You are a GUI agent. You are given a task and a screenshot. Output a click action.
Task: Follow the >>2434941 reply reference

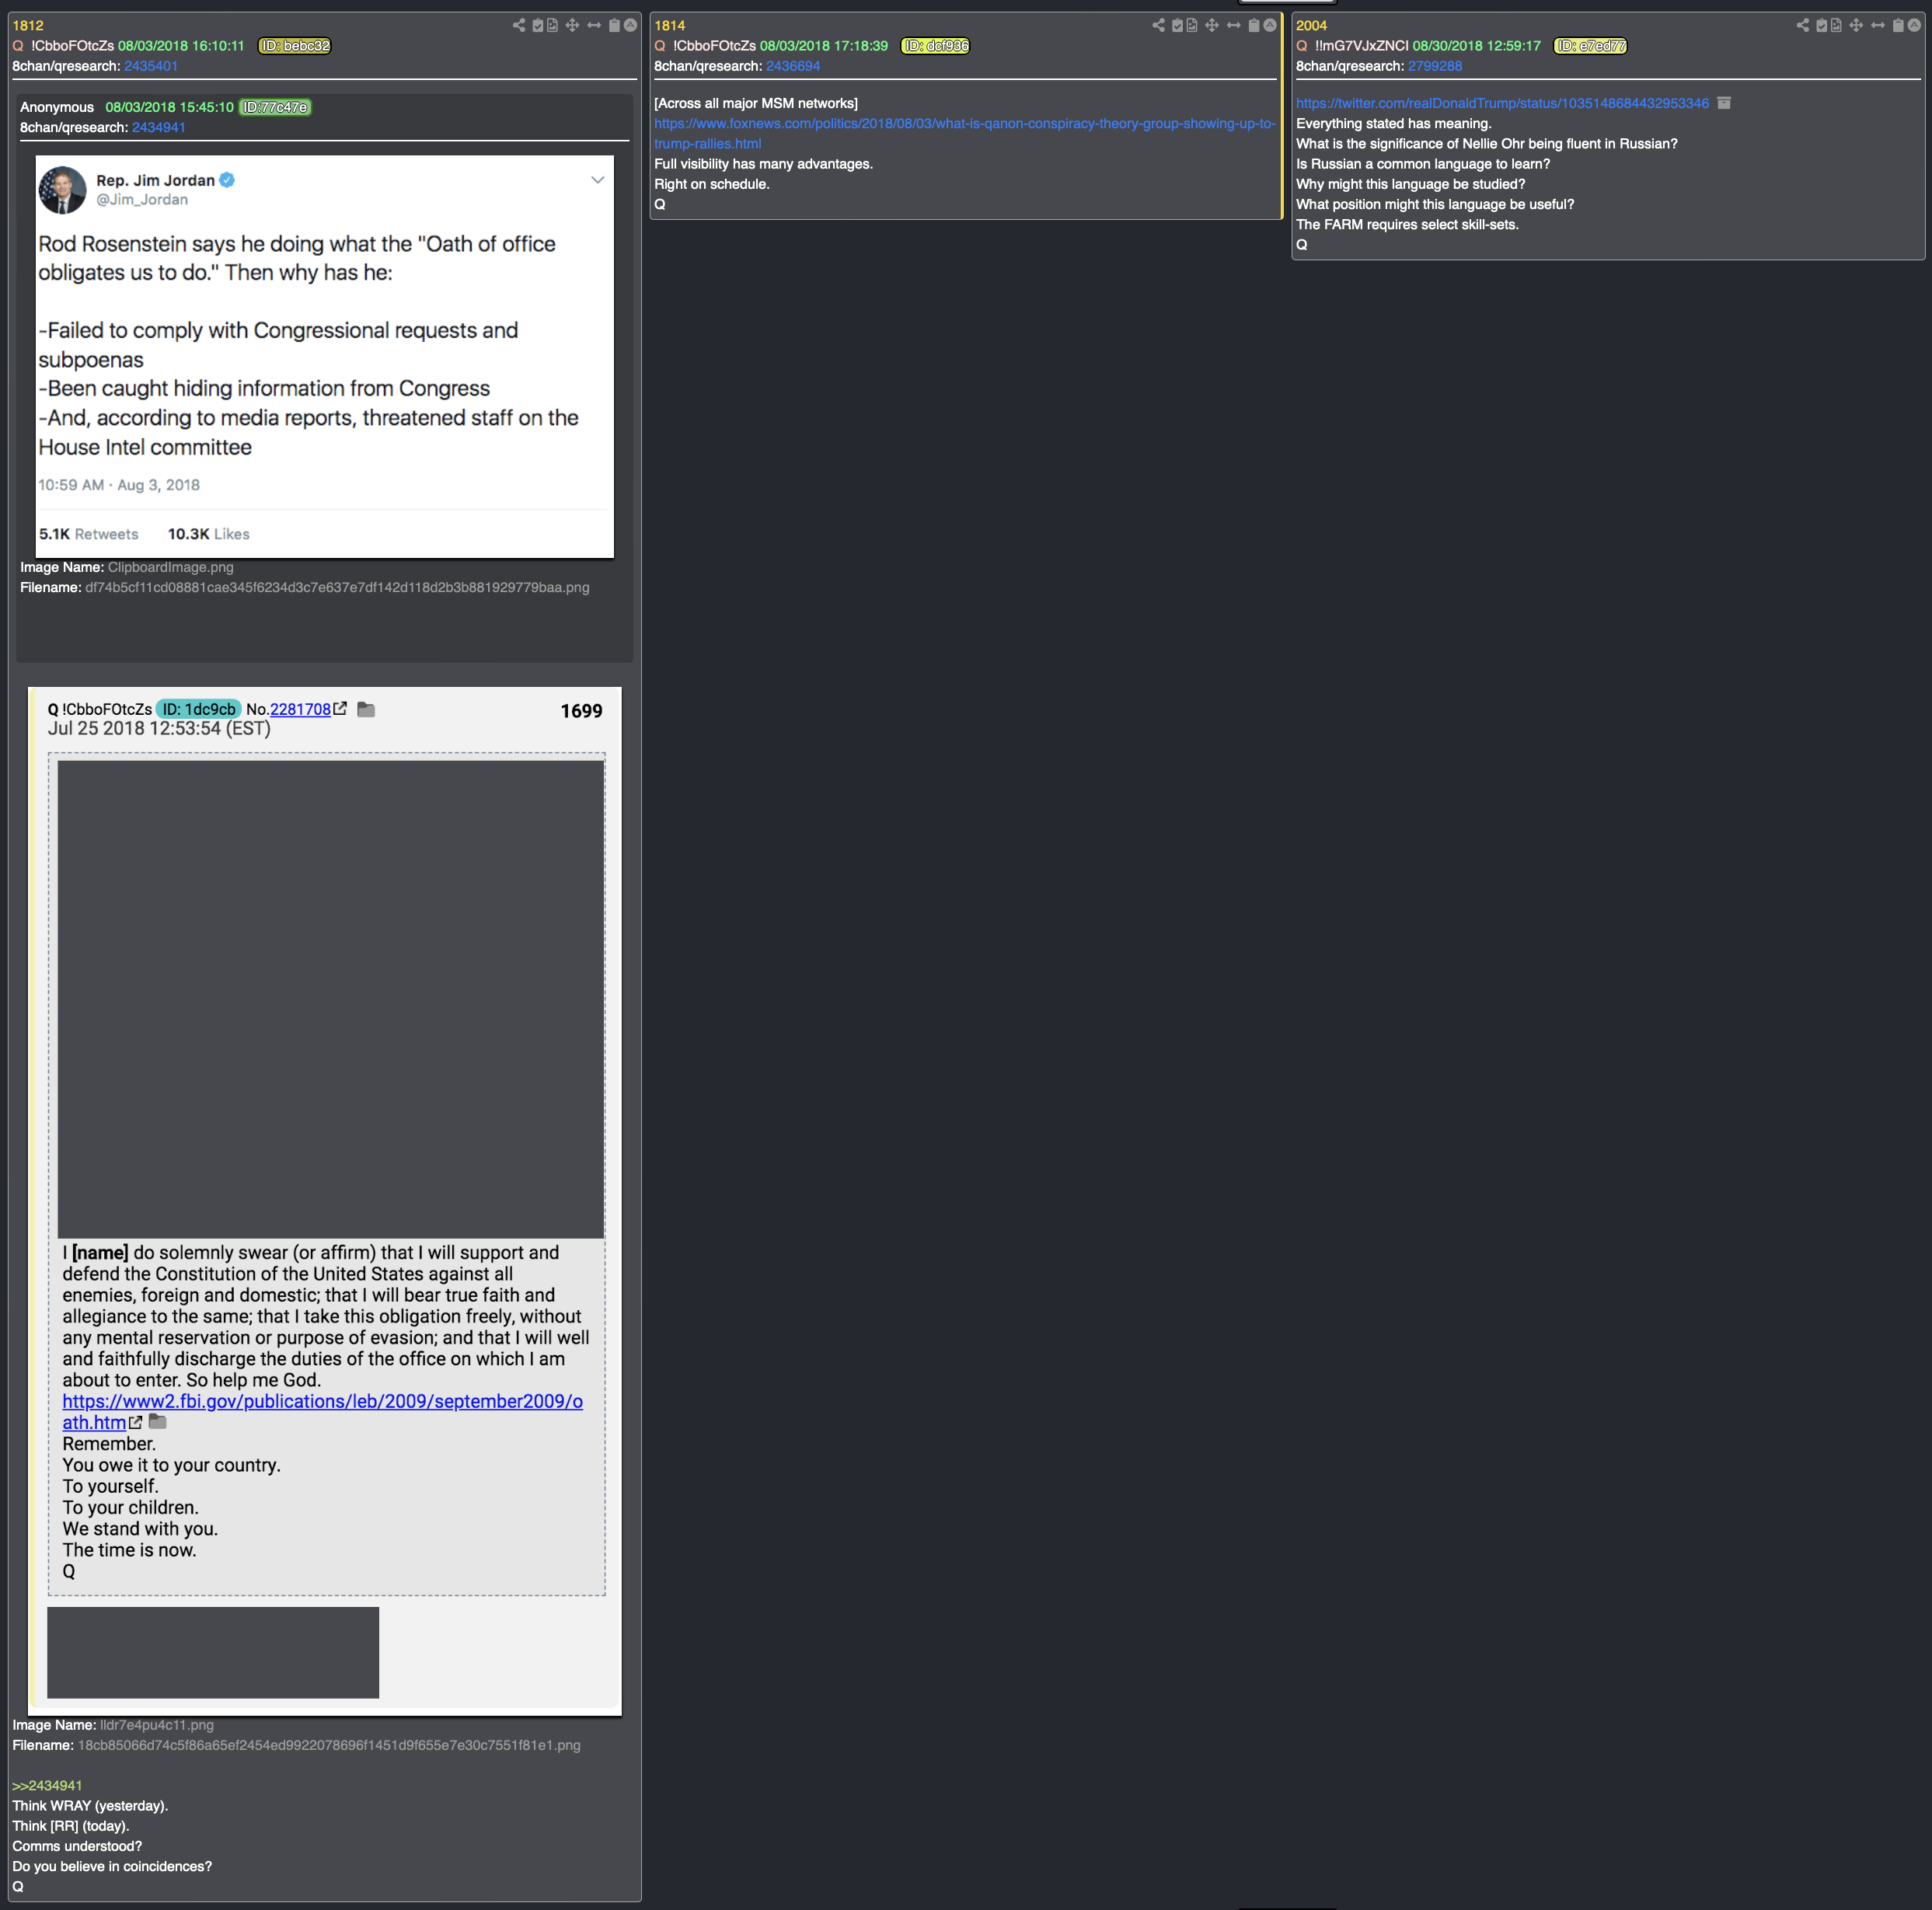pos(47,1785)
